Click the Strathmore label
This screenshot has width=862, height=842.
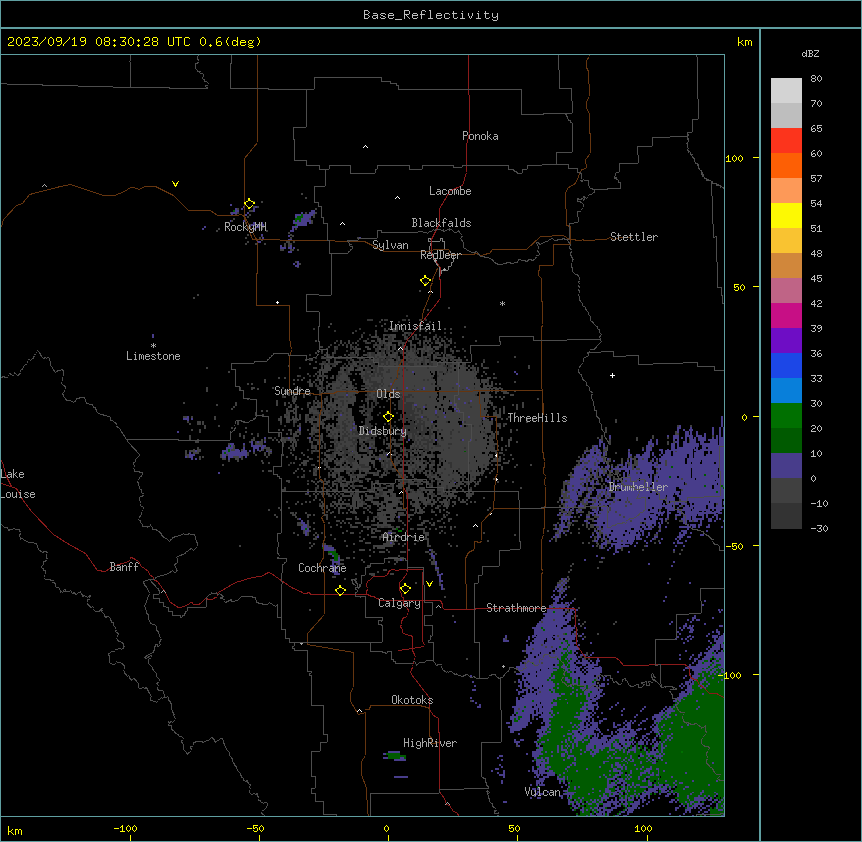coord(516,608)
